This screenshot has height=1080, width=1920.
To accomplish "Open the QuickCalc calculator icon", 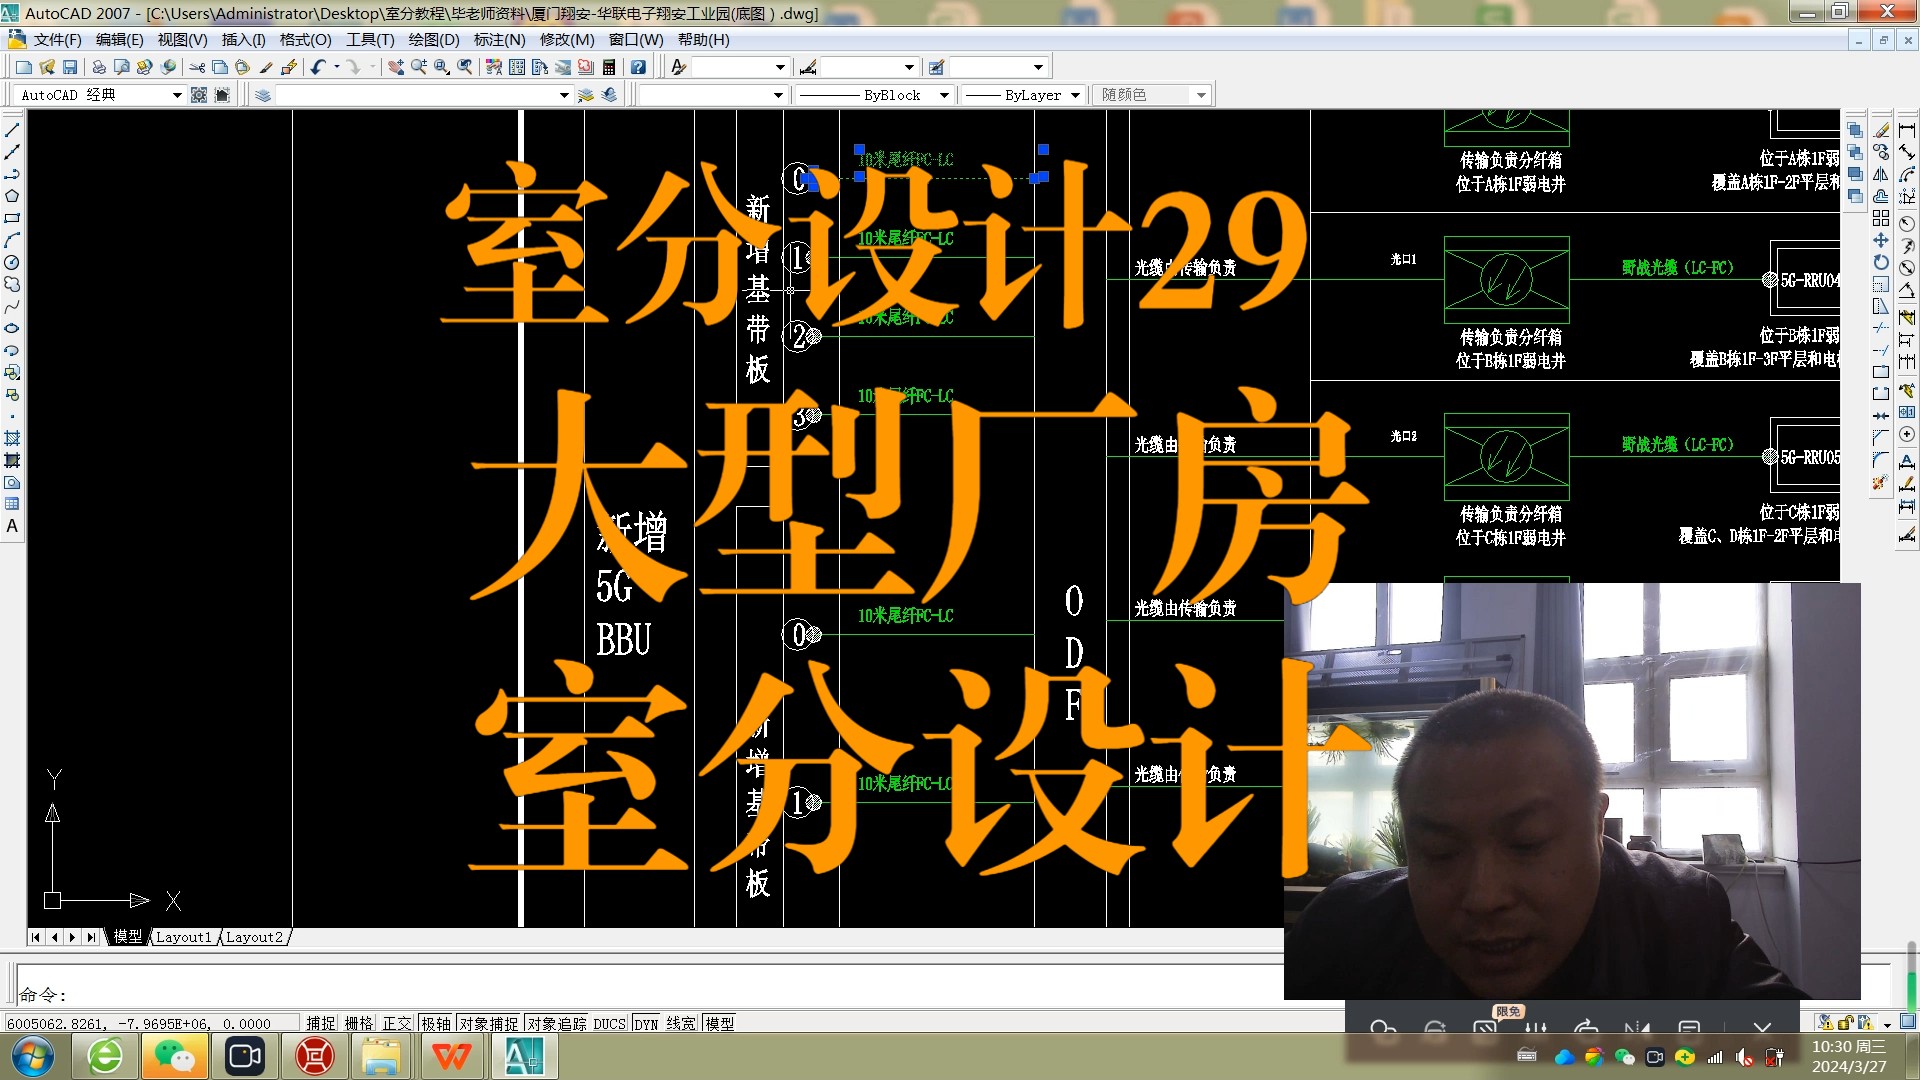I will pyautogui.click(x=608, y=67).
